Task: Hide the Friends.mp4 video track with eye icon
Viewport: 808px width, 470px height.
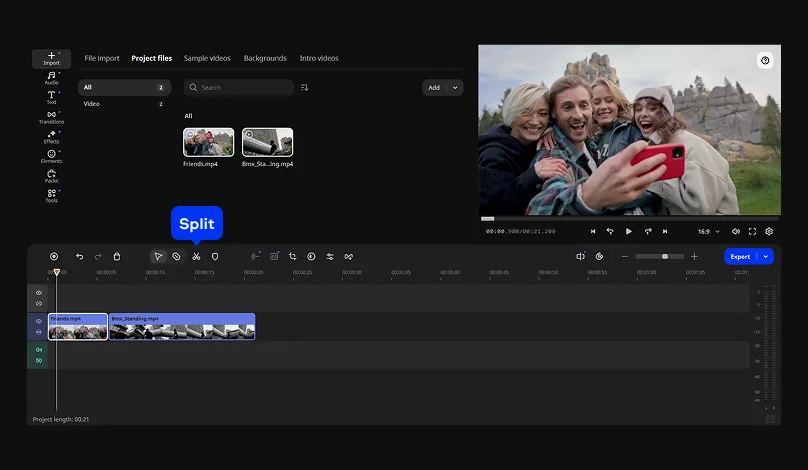Action: coord(39,322)
